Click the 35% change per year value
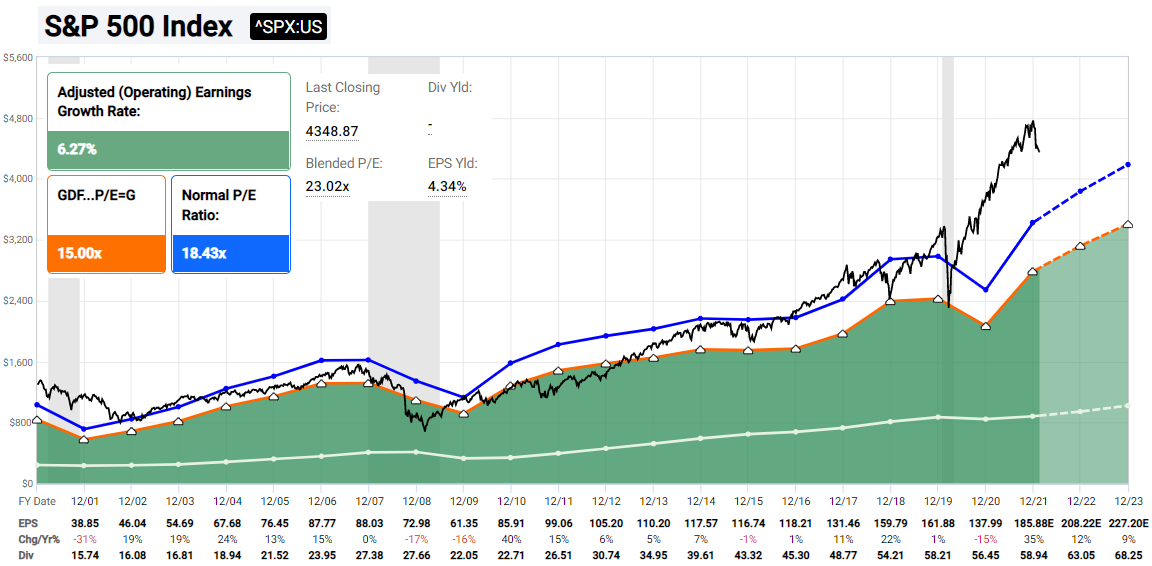The width and height of the screenshot is (1152, 566). 1032,540
